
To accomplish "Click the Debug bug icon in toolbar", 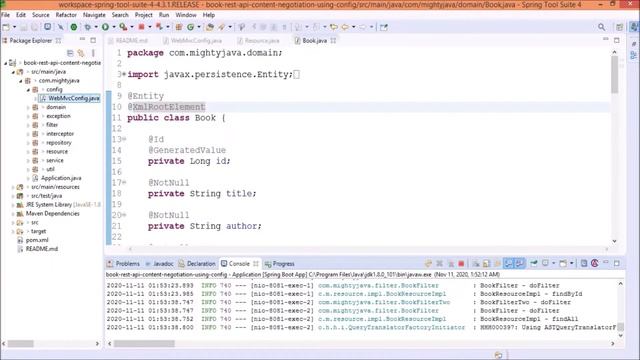I will click(x=88, y=27).
